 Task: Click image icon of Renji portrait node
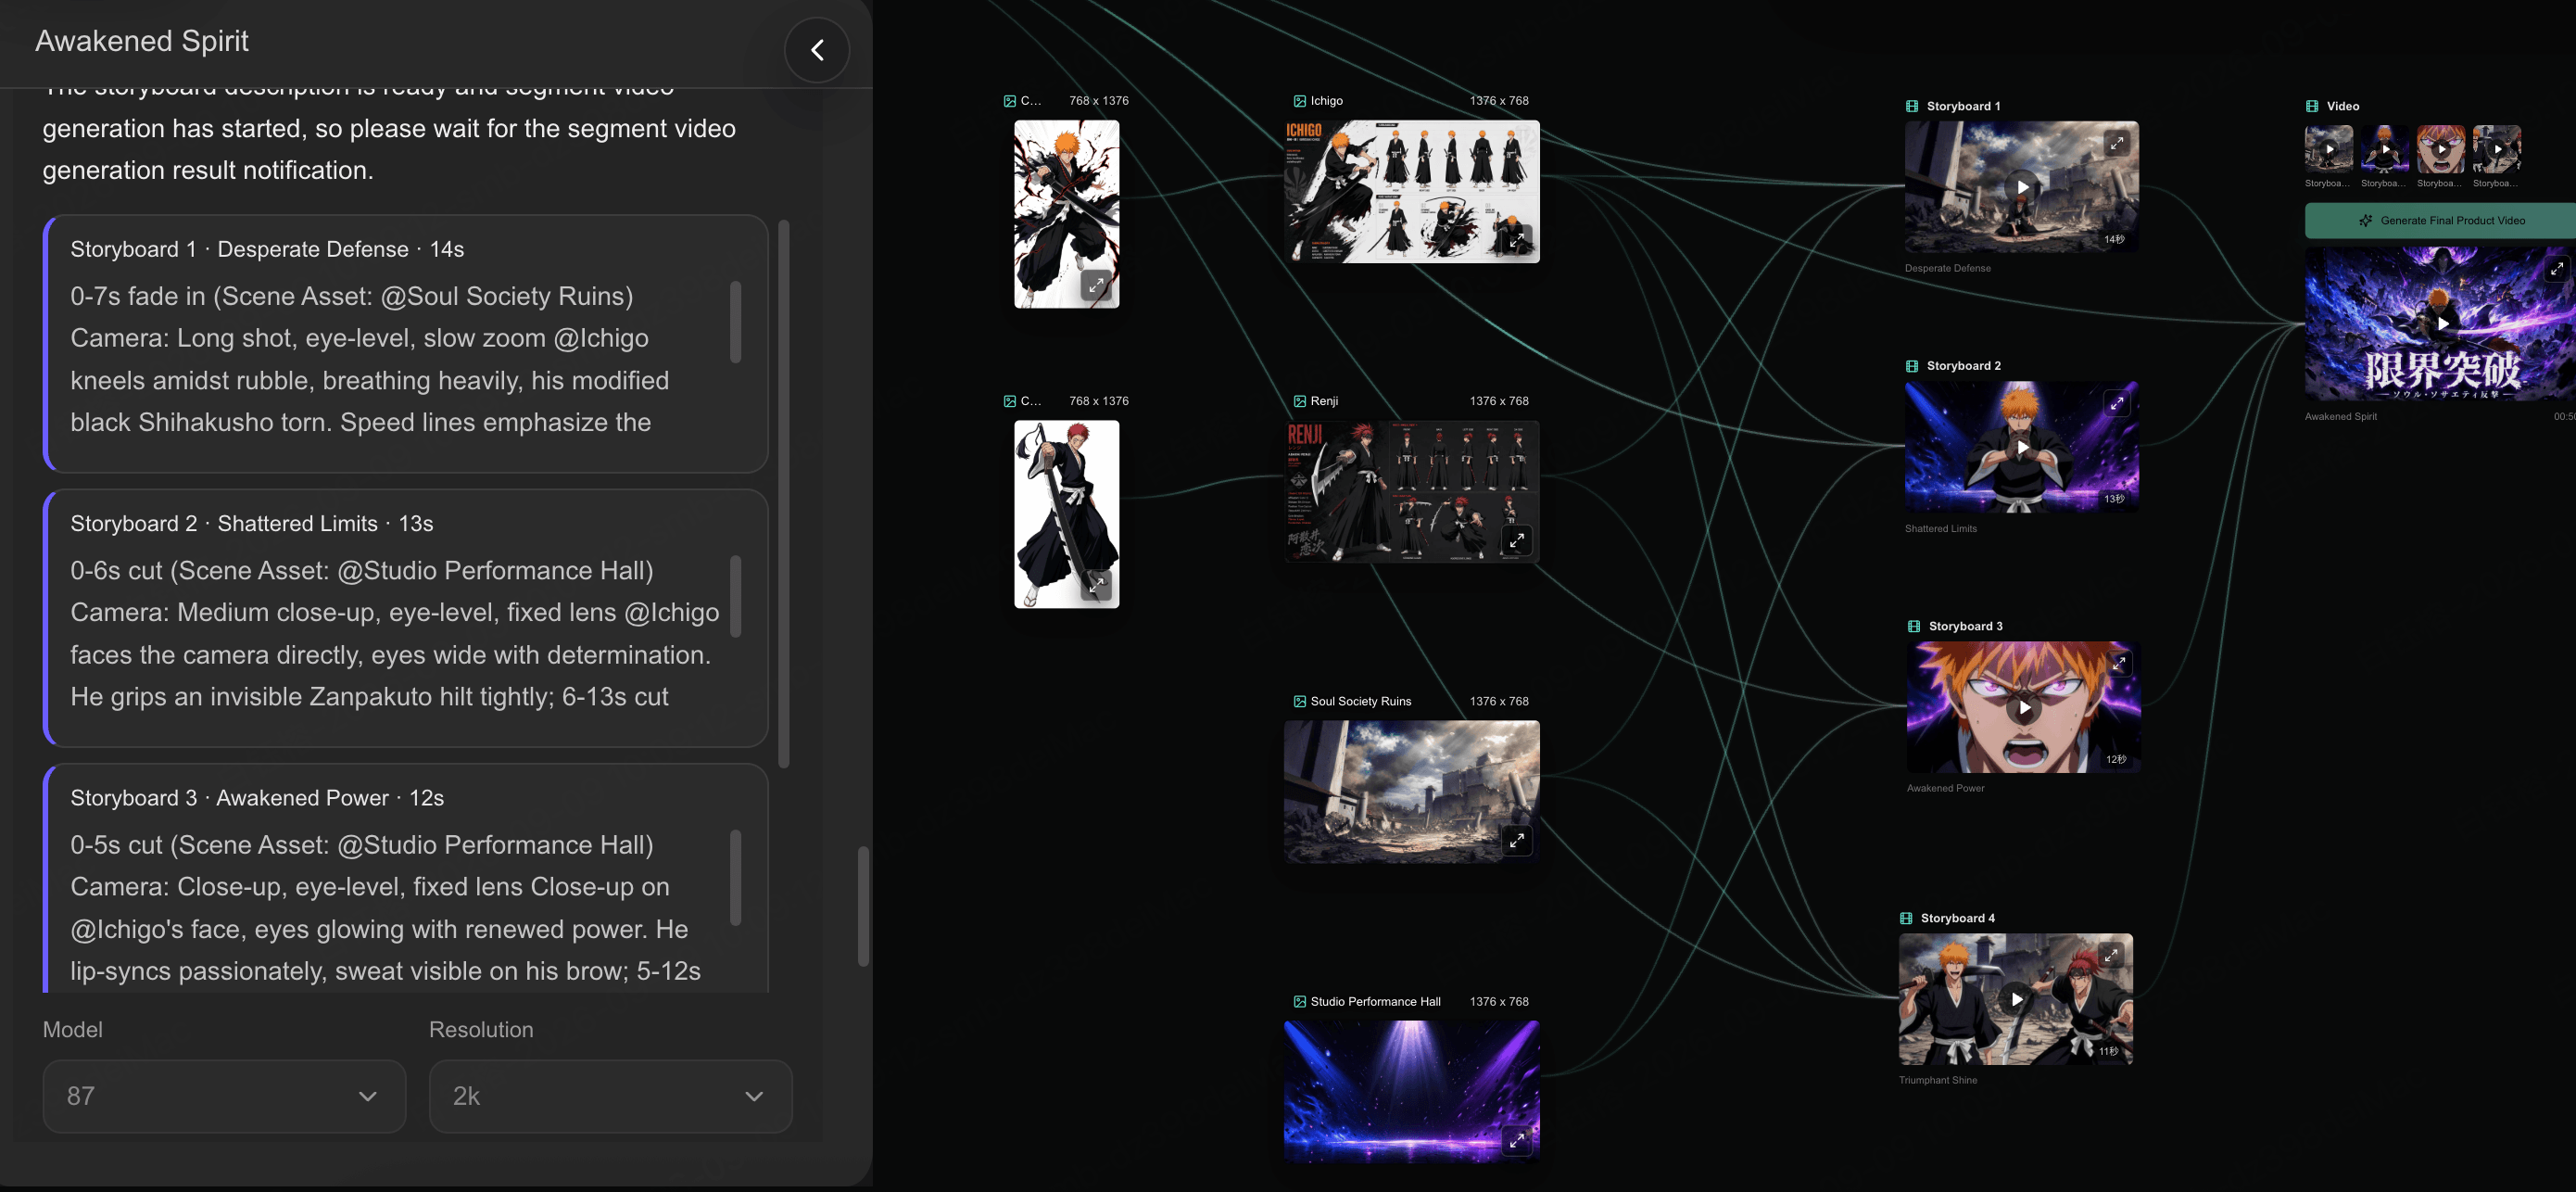click(x=1009, y=401)
